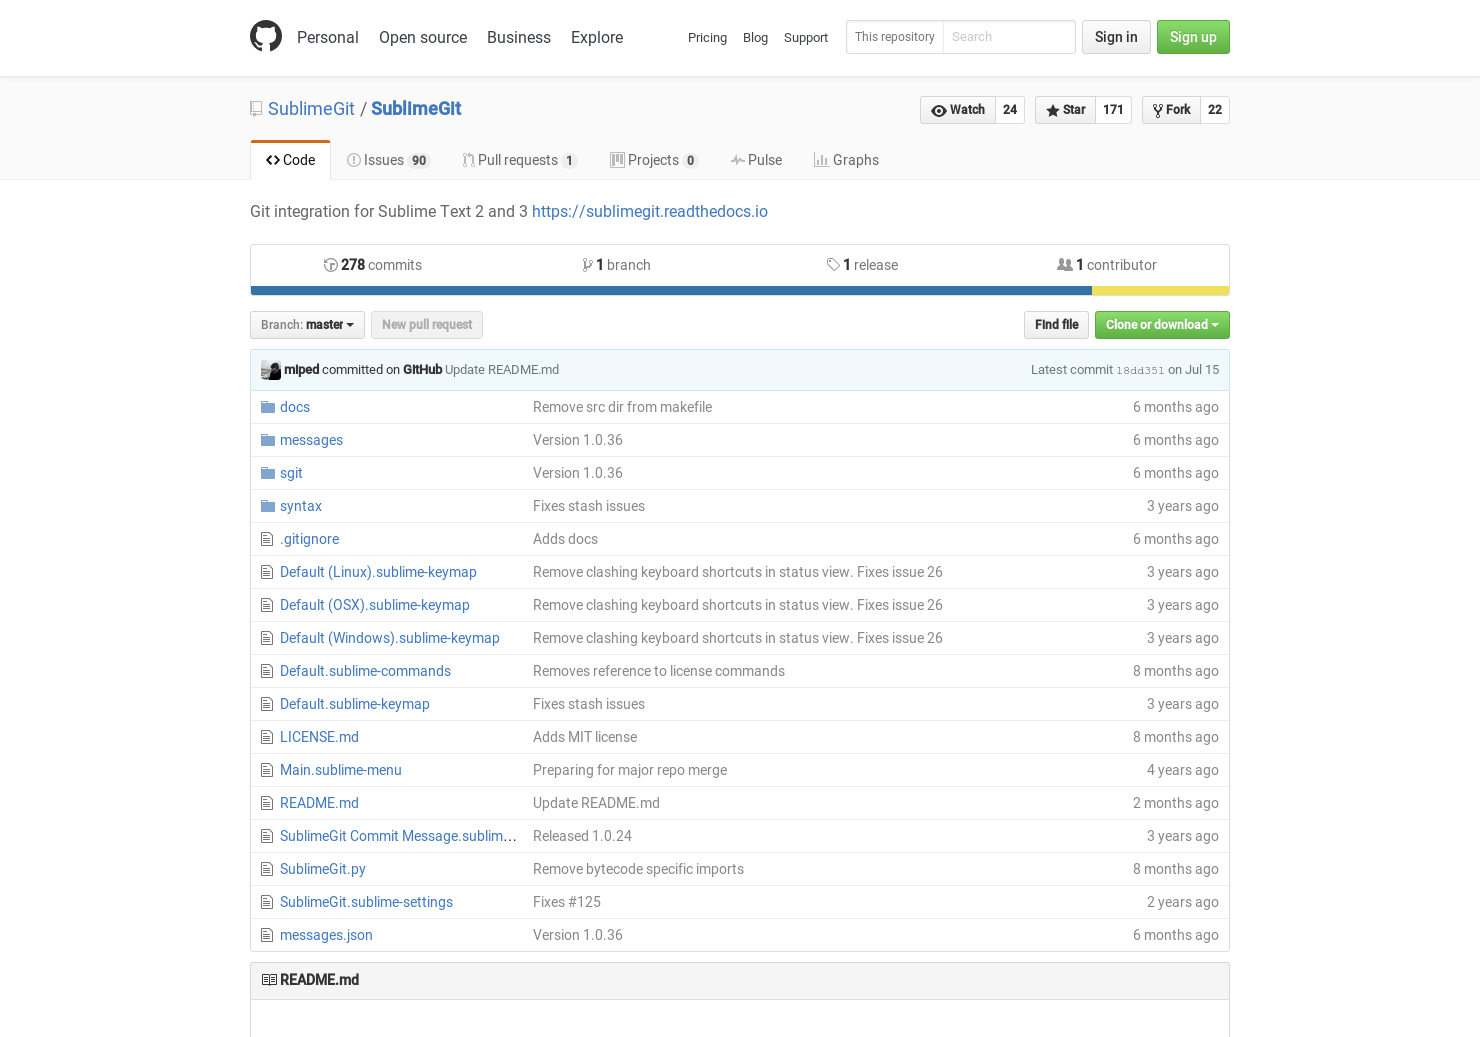Click the file icon for .gitignore

coord(267,539)
